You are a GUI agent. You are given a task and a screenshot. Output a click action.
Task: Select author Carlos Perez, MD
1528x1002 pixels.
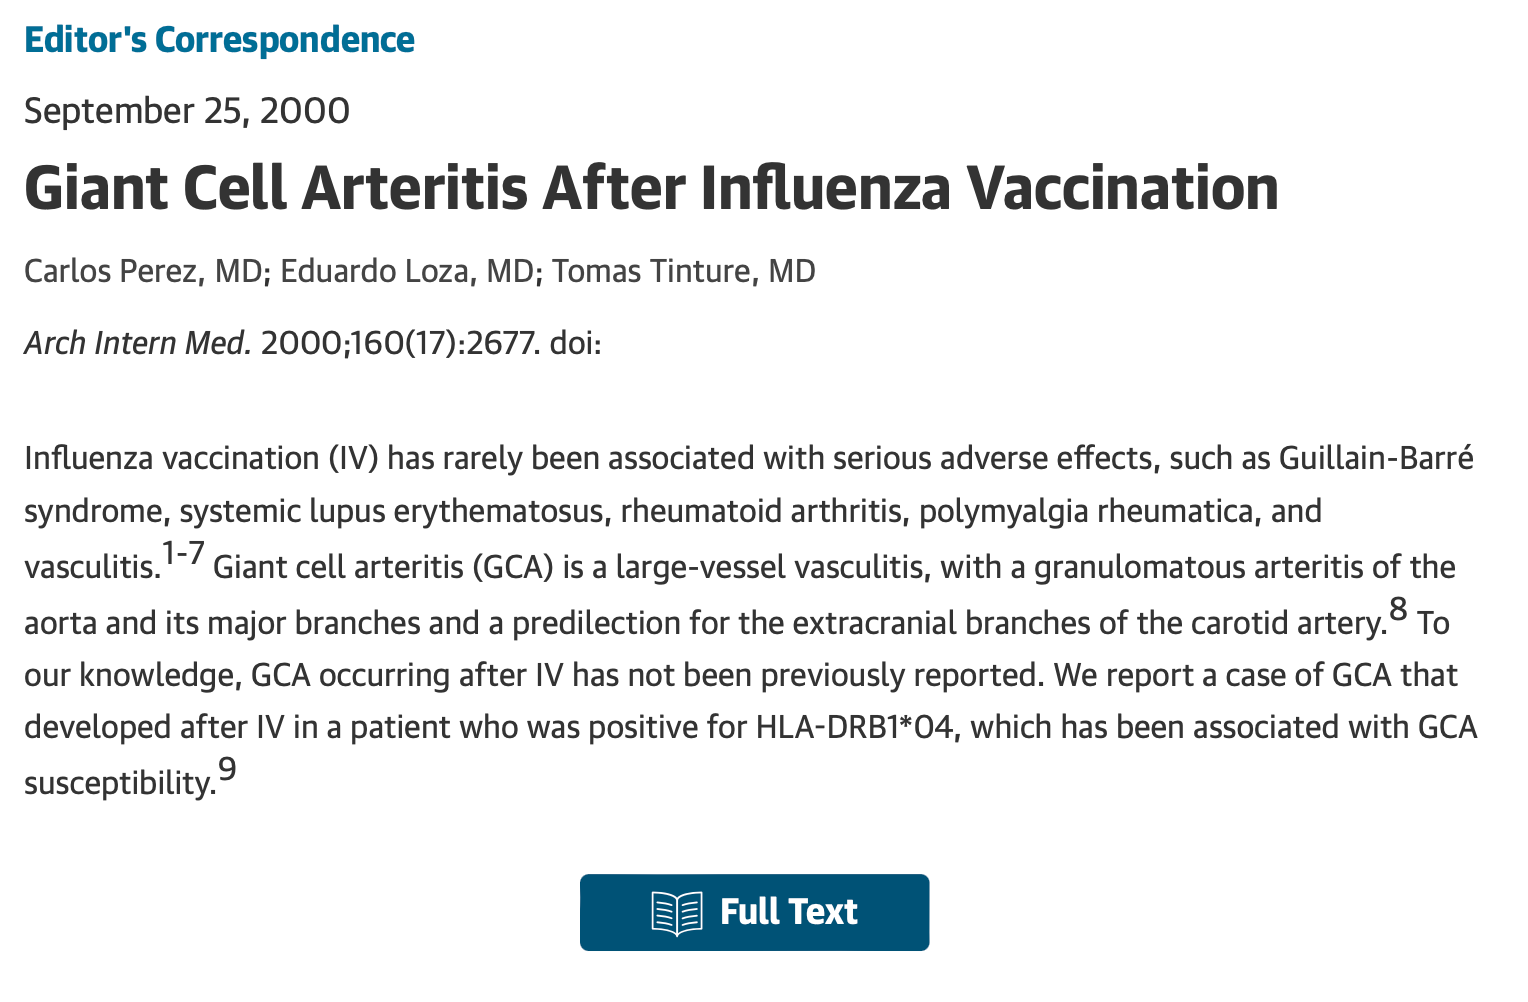click(143, 271)
